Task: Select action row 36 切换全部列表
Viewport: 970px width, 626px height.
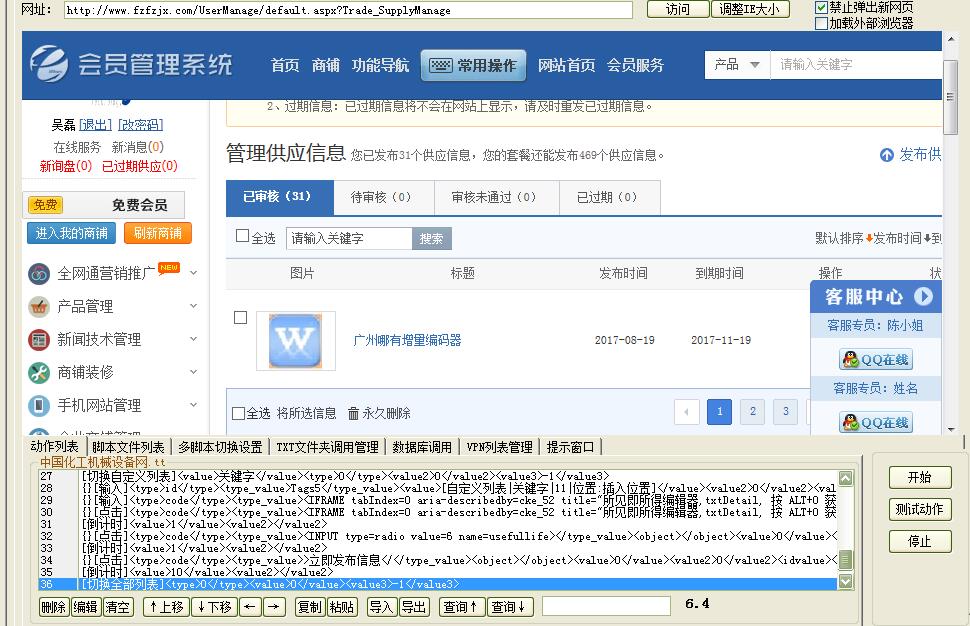Action: [437, 584]
